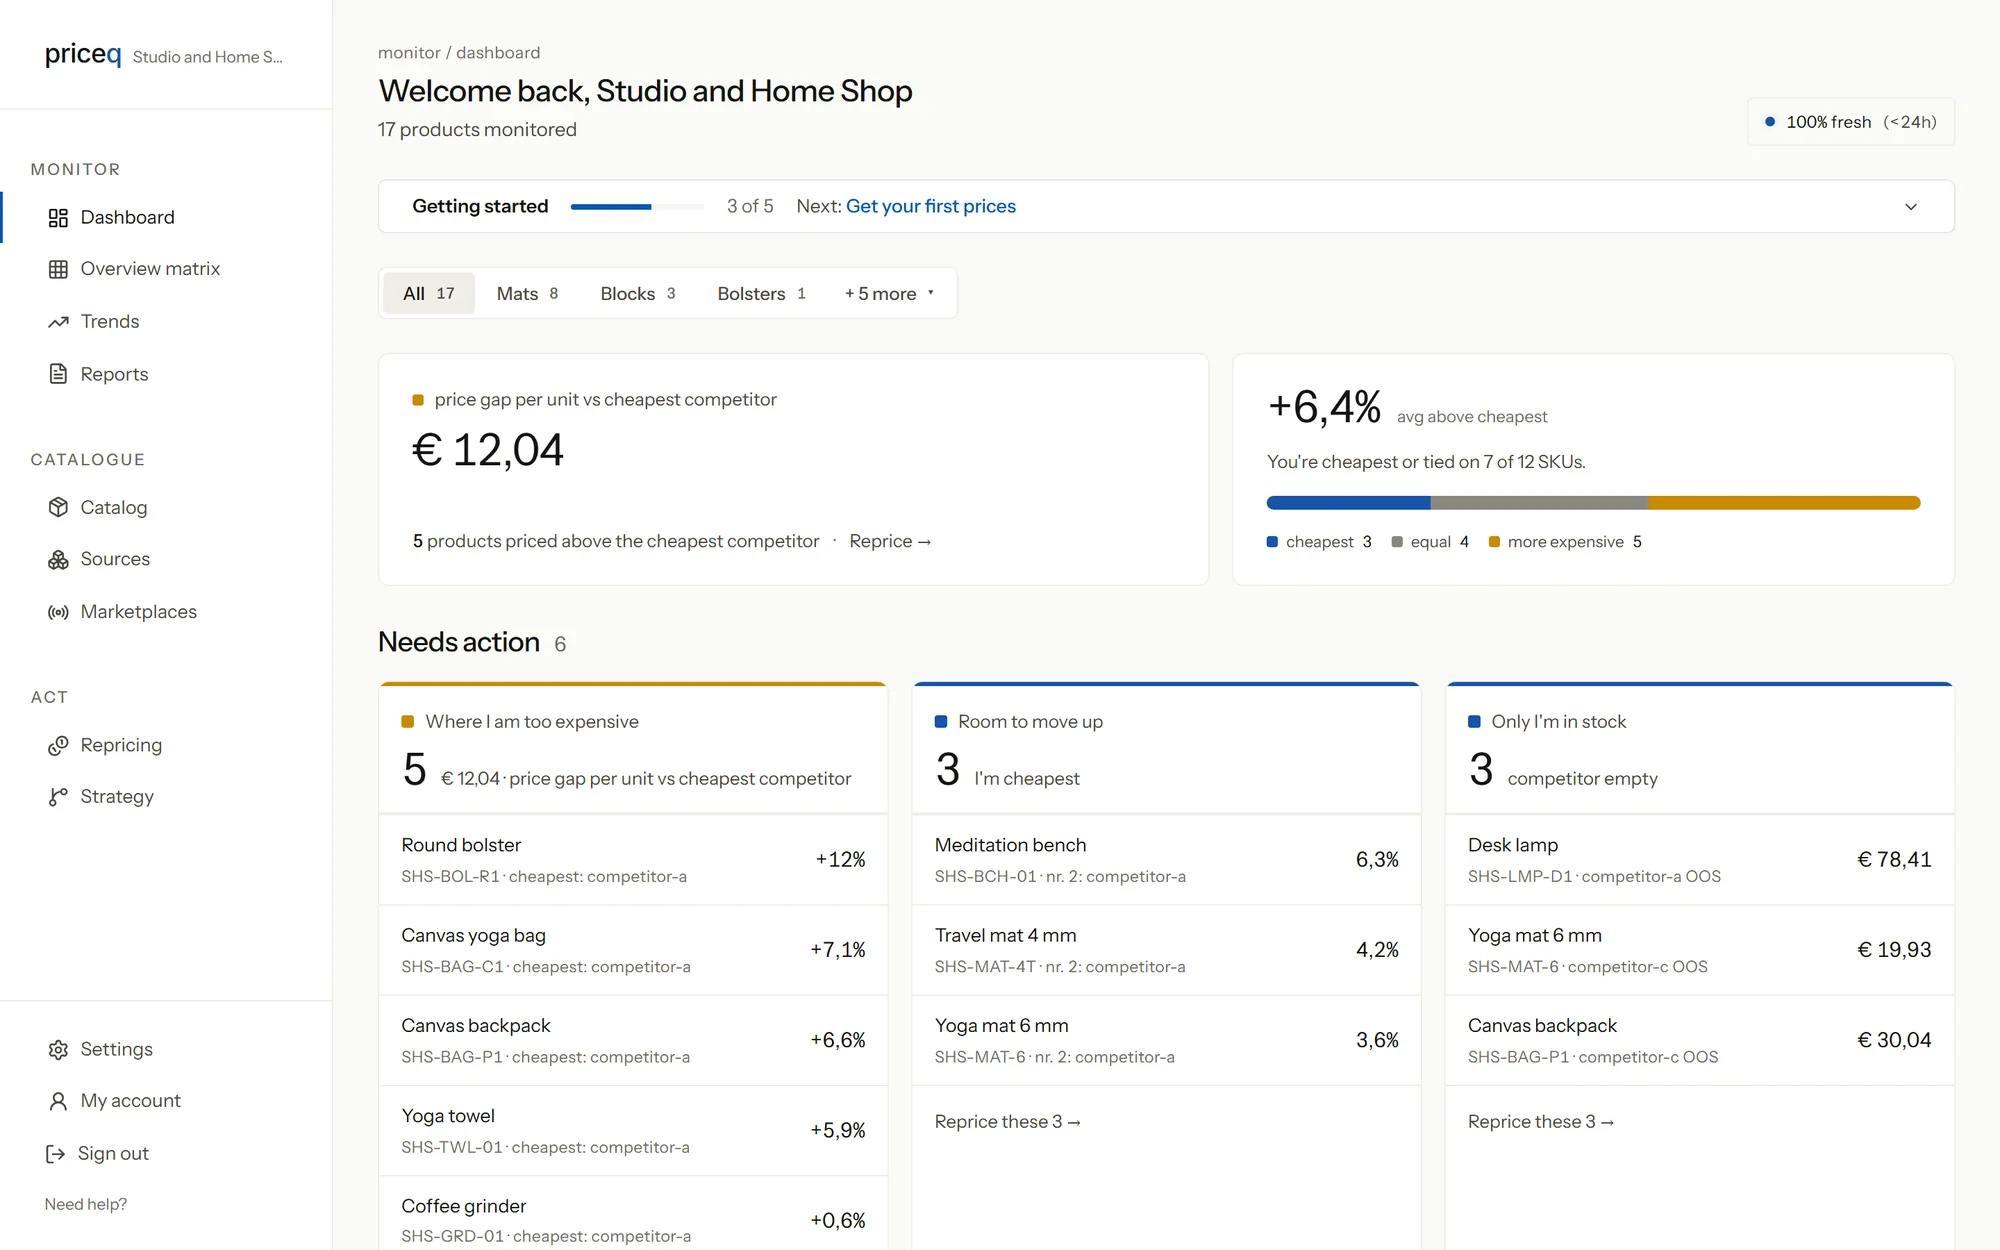The image size is (2000, 1250).
Task: Switch to the Bolsters category tab
Action: tap(761, 294)
